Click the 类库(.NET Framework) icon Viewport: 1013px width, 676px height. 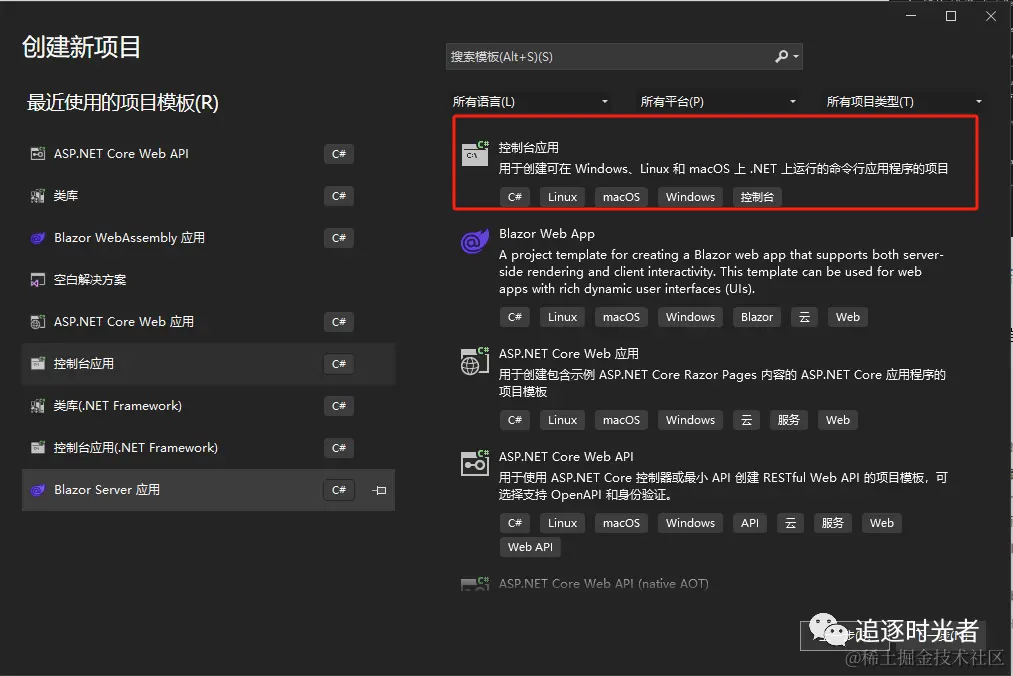(38, 406)
